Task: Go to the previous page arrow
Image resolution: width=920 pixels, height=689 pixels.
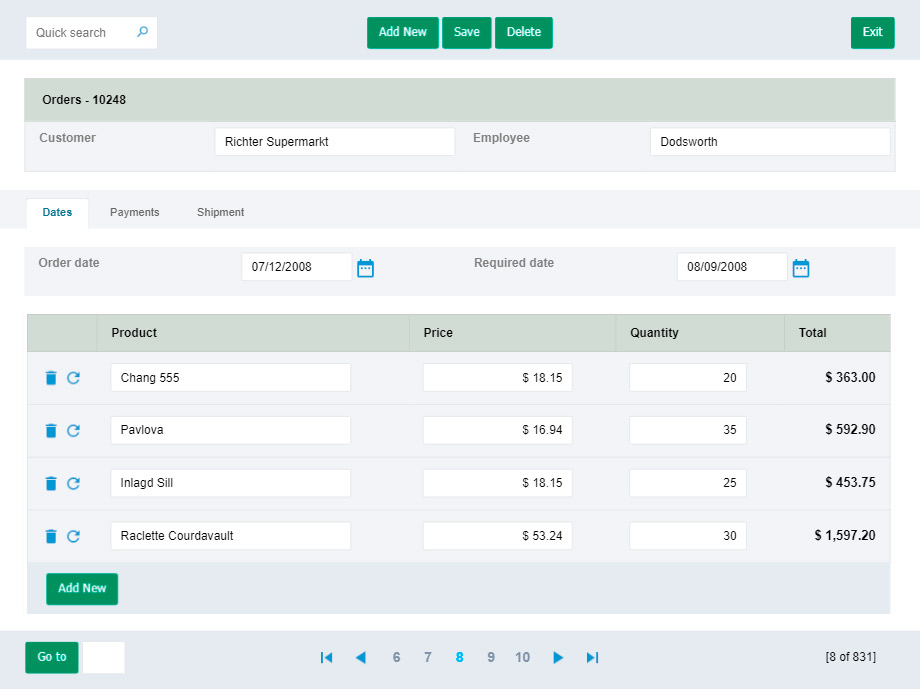Action: click(361, 657)
